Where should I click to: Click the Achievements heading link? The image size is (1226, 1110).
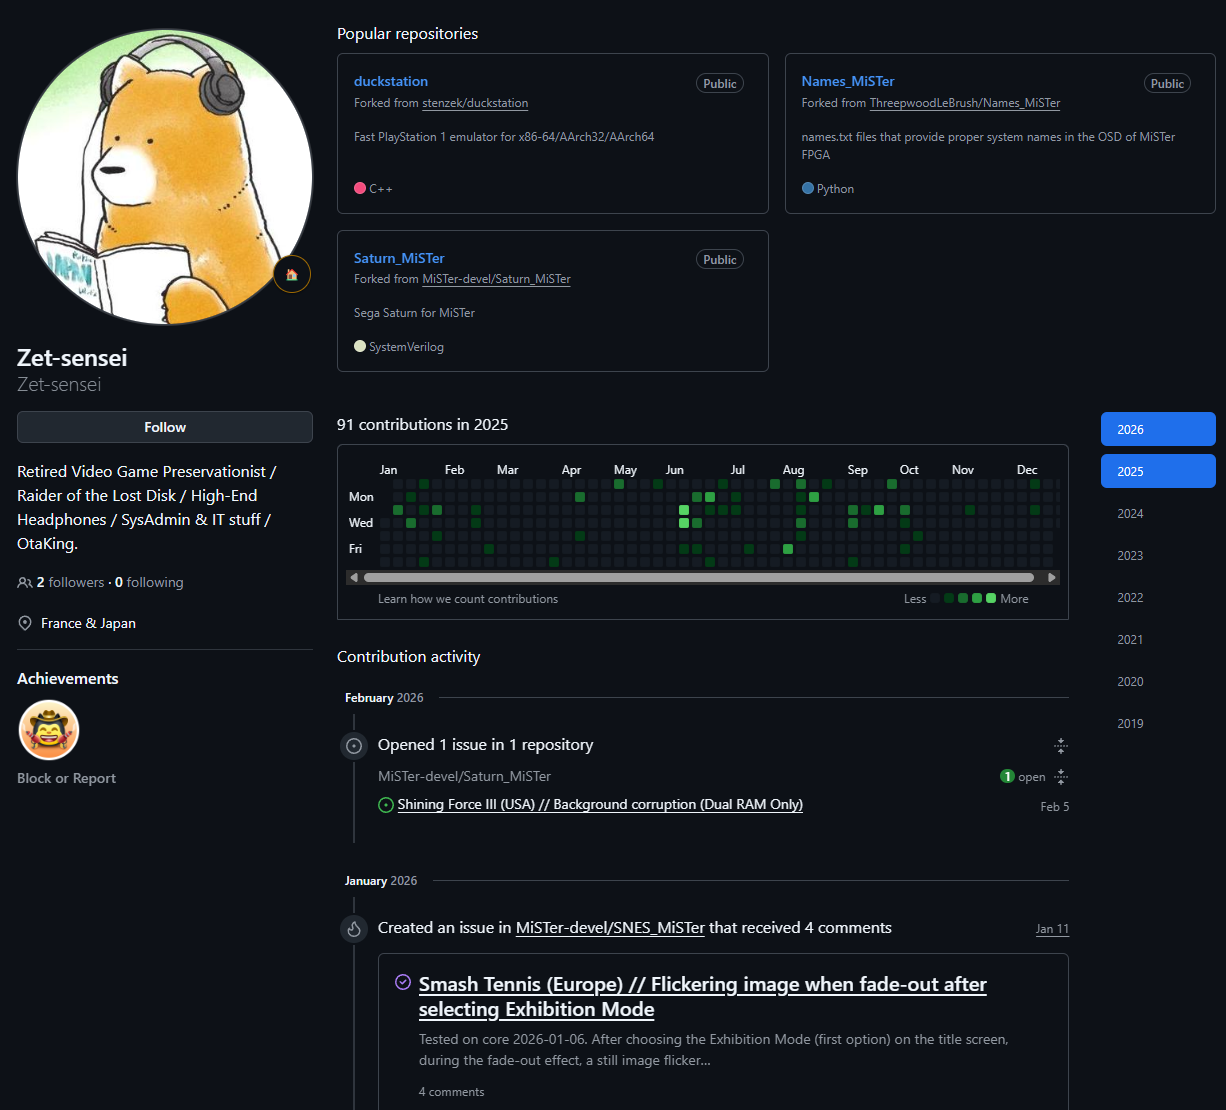(68, 678)
